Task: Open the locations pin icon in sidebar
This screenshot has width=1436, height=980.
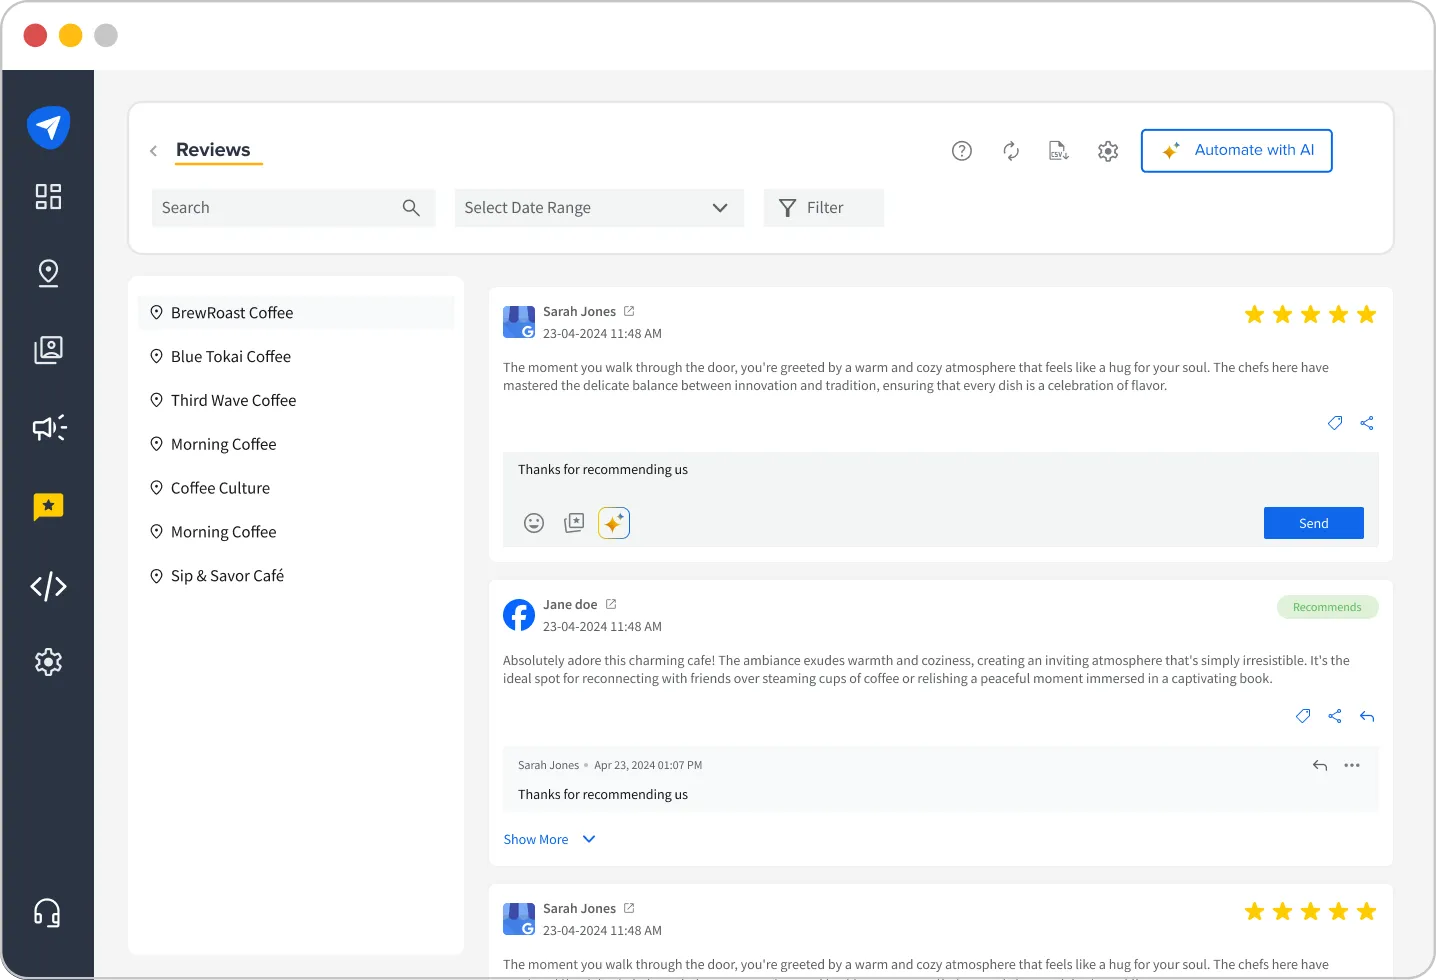Action: tap(48, 273)
